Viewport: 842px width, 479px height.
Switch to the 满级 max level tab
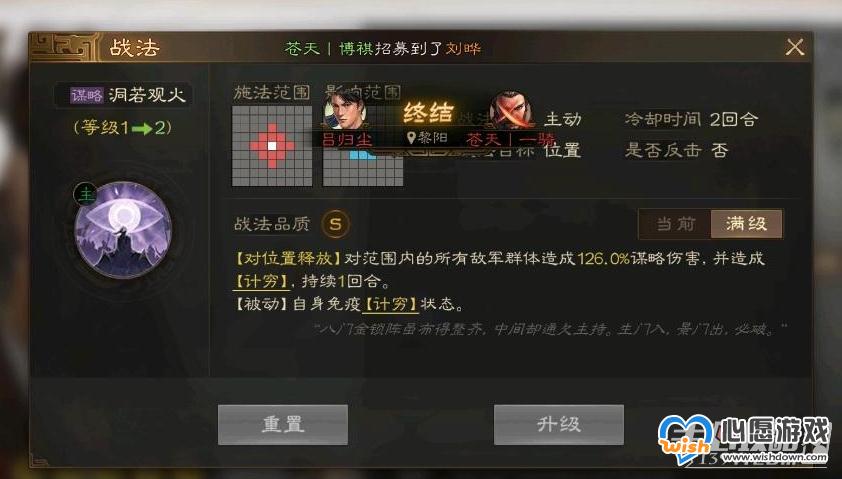(746, 223)
